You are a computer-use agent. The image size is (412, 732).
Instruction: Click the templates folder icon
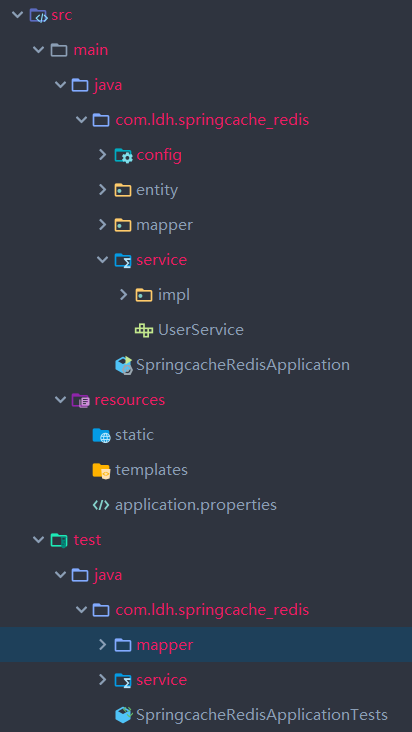[101, 470]
